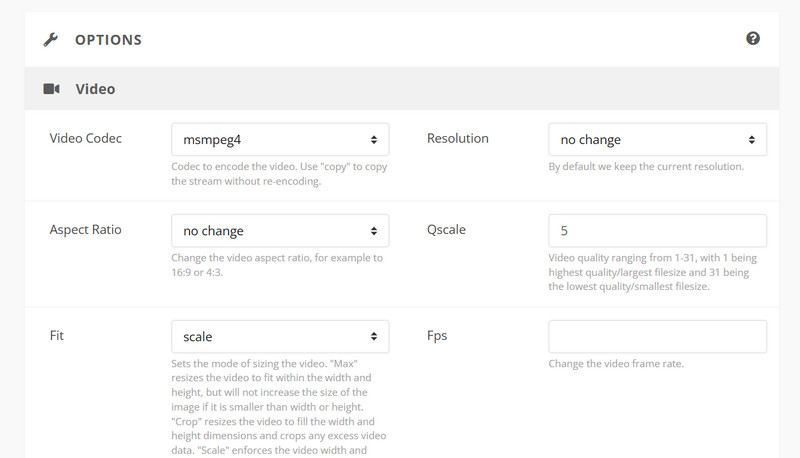
Task: Click the Fps label
Action: [x=437, y=336]
